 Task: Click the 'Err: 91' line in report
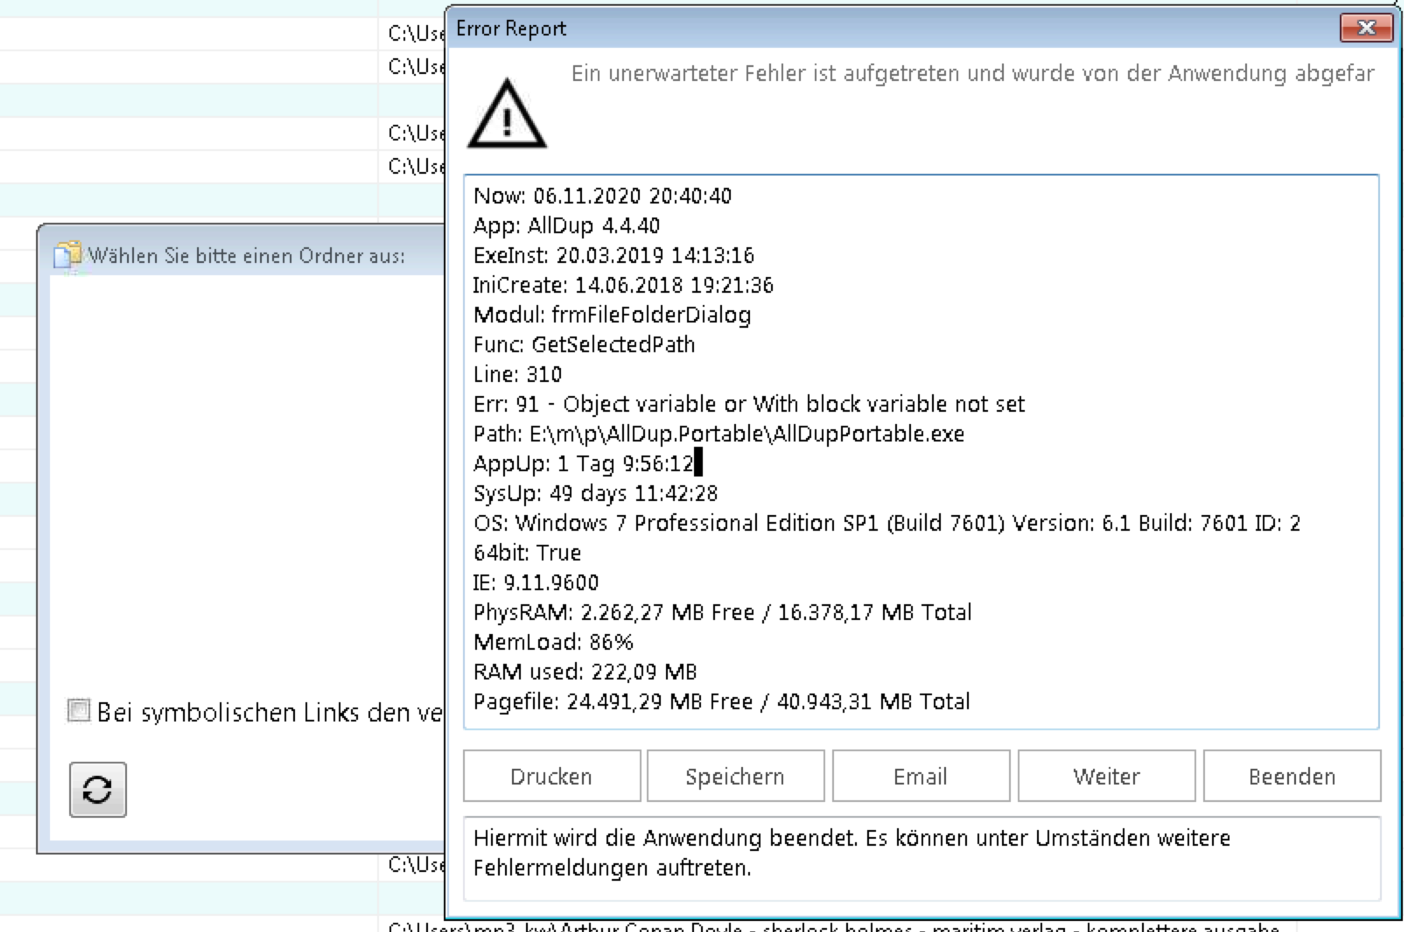748,404
